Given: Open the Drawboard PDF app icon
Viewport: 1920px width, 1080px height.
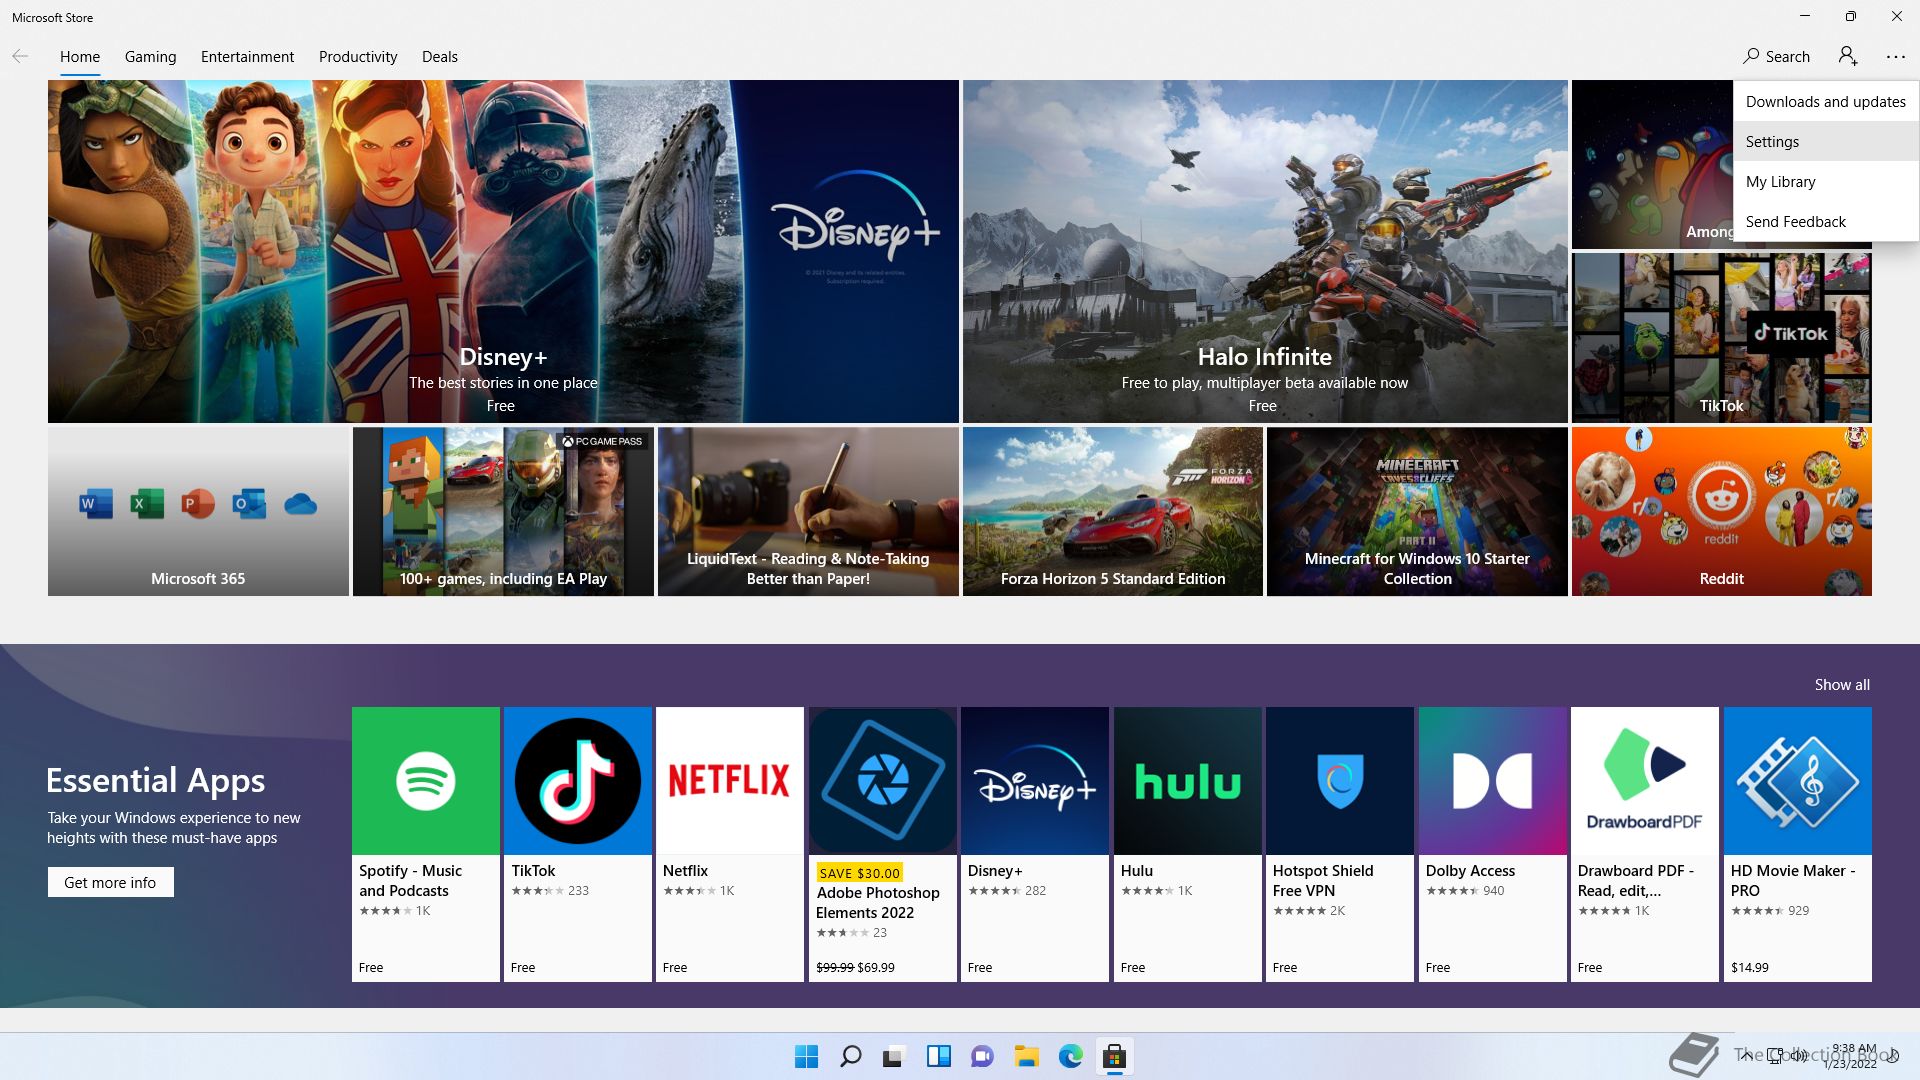Looking at the screenshot, I should tap(1645, 781).
